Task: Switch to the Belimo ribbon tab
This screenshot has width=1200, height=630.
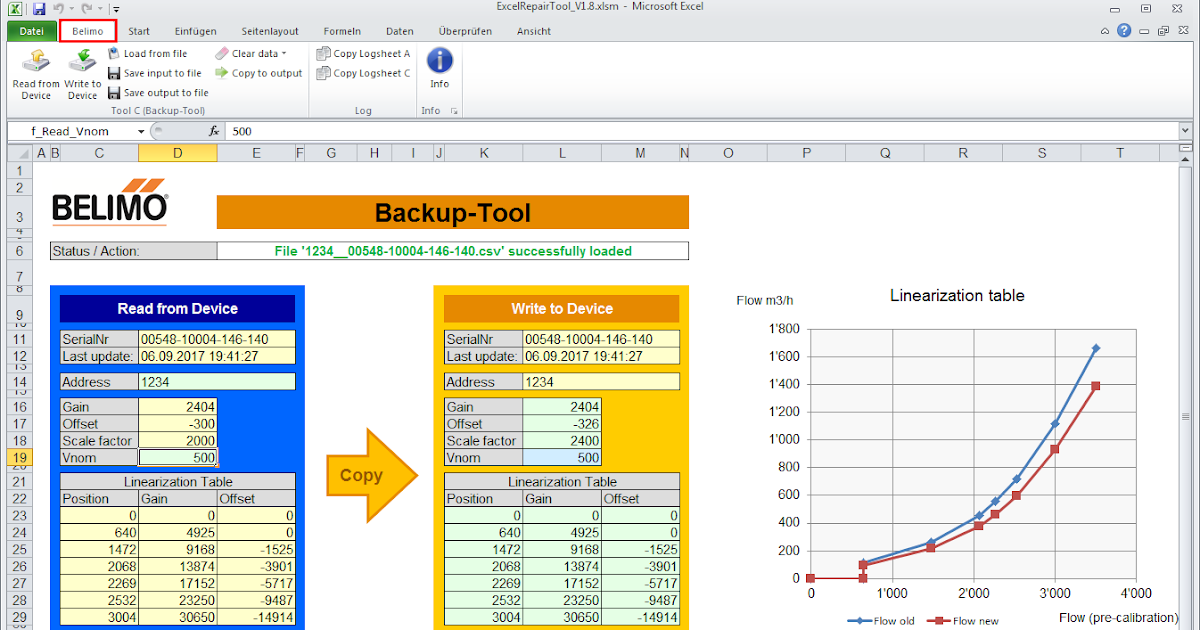Action: (x=88, y=31)
